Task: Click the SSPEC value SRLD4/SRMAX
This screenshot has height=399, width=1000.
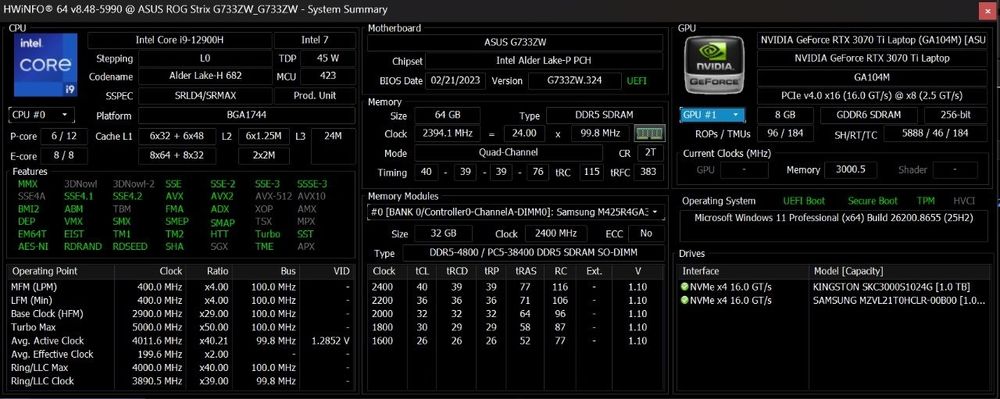Action: (x=205, y=96)
